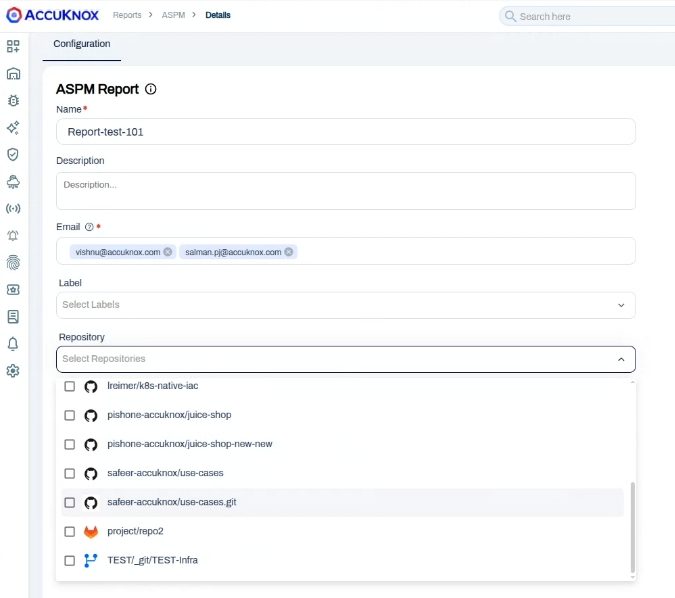Image resolution: width=675 pixels, height=598 pixels.
Task: Collapse the Select Repositories dropdown arrow
Action: (x=621, y=359)
